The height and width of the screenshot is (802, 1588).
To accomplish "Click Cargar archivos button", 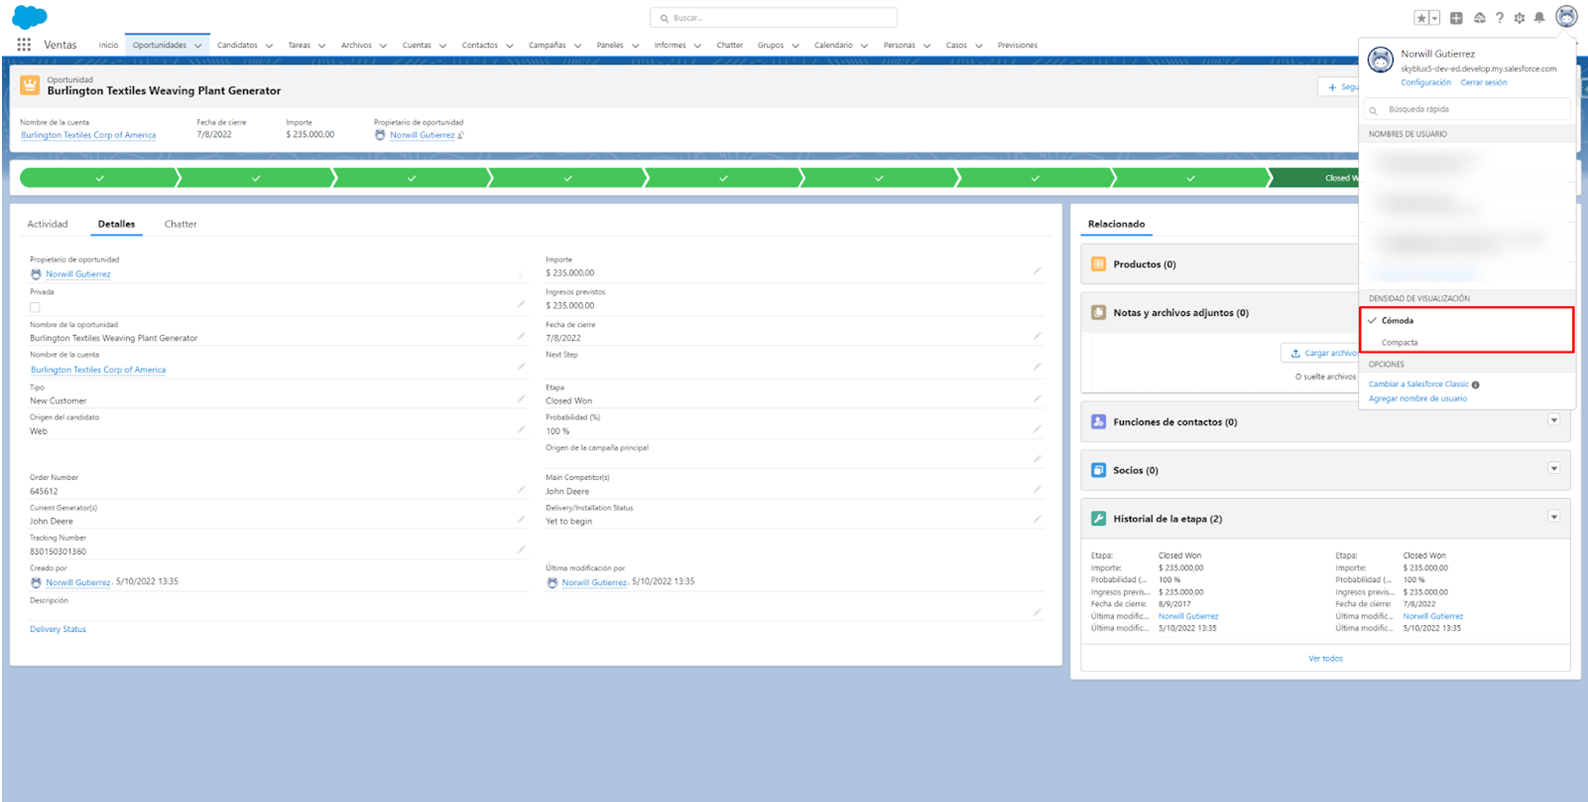I will 1321,353.
